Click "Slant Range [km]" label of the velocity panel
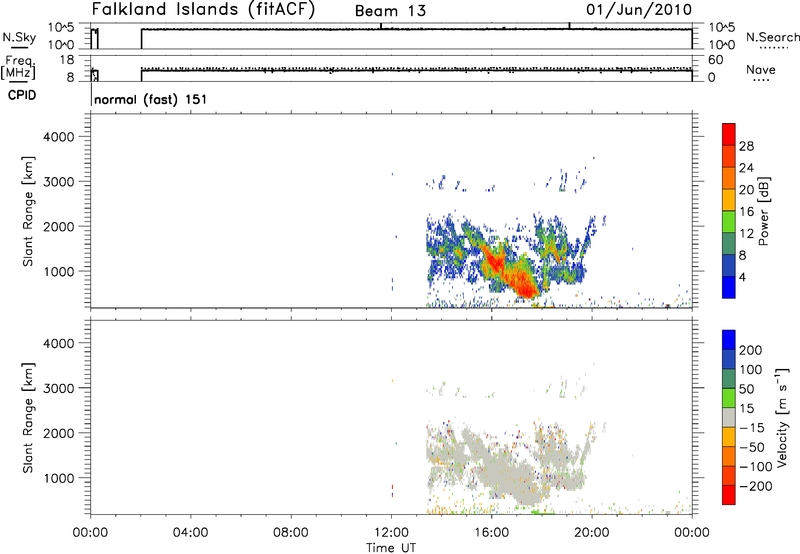This screenshot has height=554, width=800. pyautogui.click(x=28, y=418)
